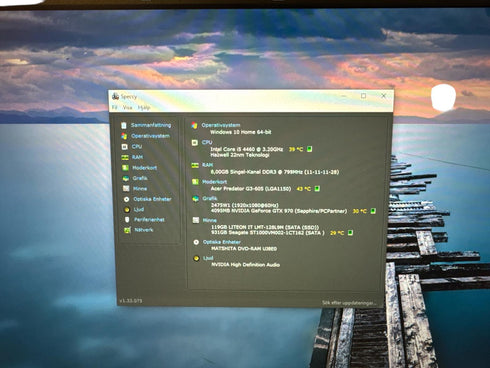
Task: Click the Ljud heading link in summary
Action: [208, 258]
